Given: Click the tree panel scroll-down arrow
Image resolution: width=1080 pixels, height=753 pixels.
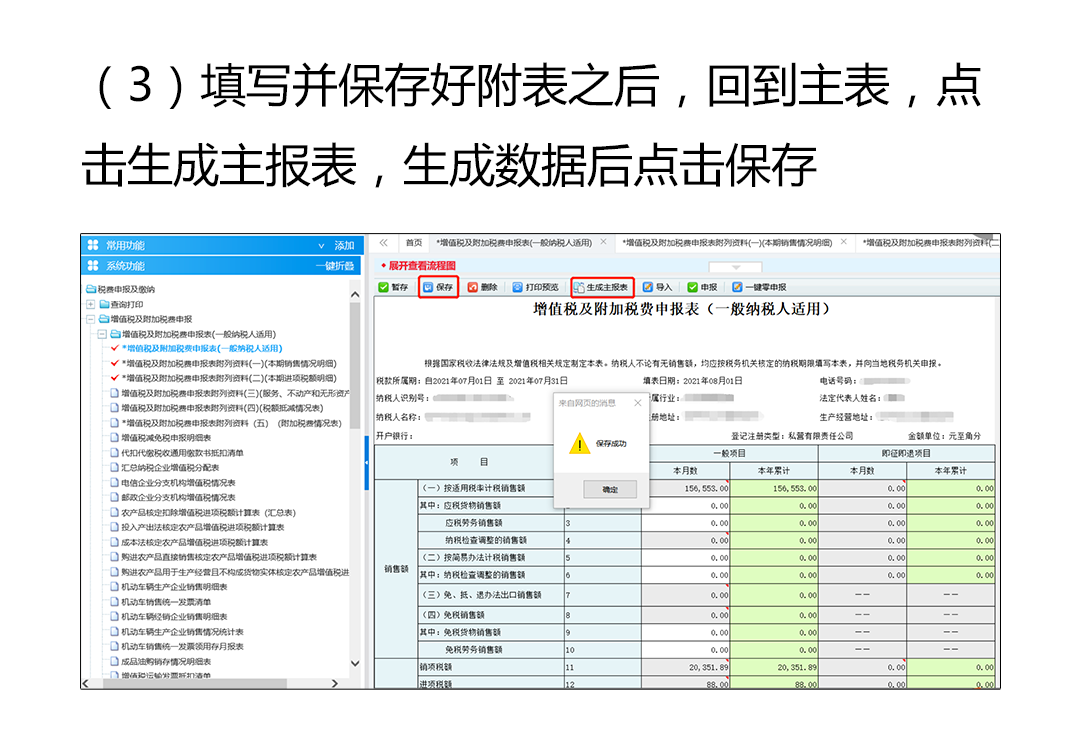Looking at the screenshot, I should coord(355,663).
